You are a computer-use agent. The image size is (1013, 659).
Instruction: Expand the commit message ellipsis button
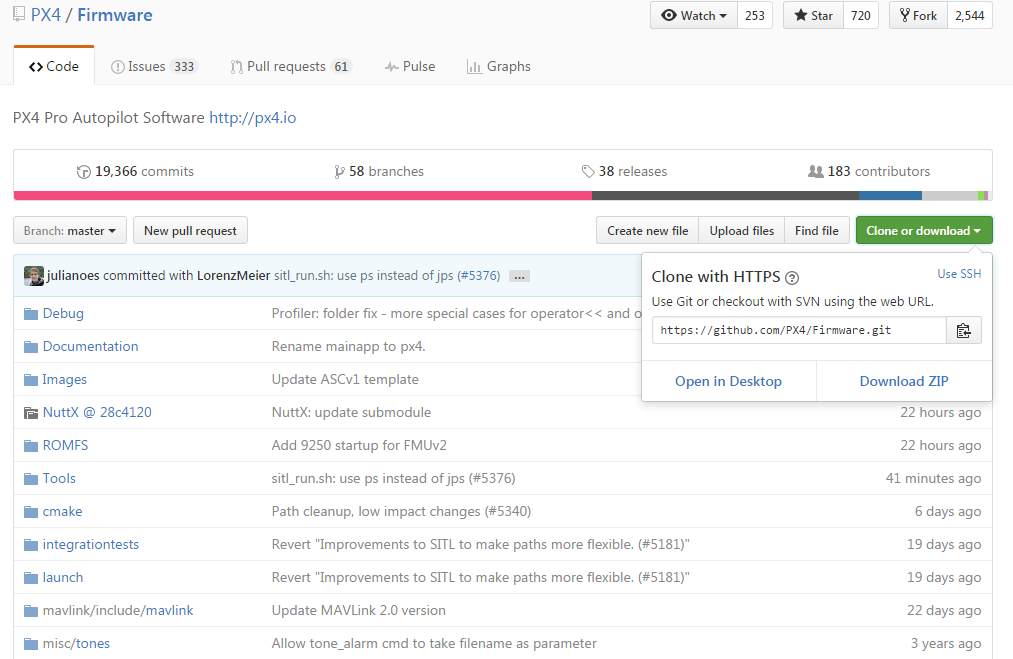(x=519, y=277)
